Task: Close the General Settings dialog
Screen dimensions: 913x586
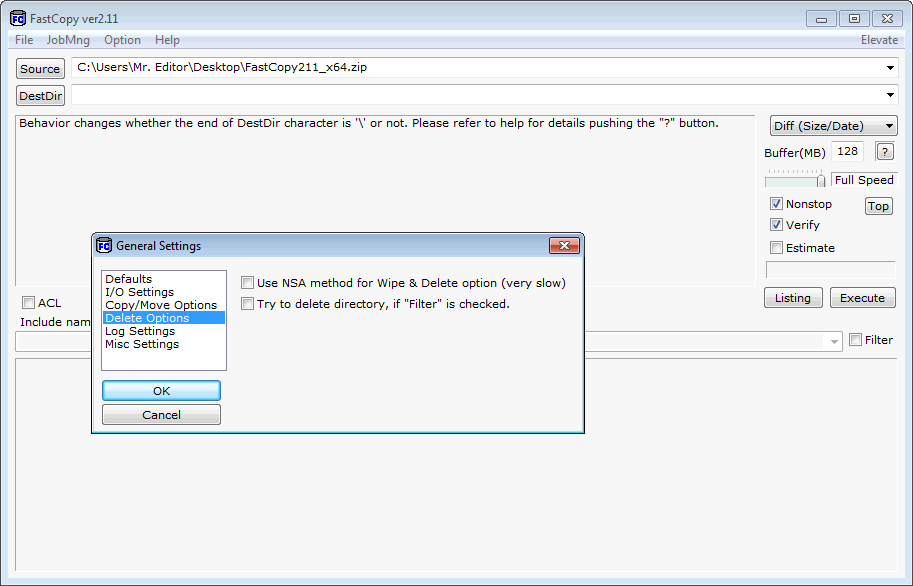Action: click(x=564, y=246)
